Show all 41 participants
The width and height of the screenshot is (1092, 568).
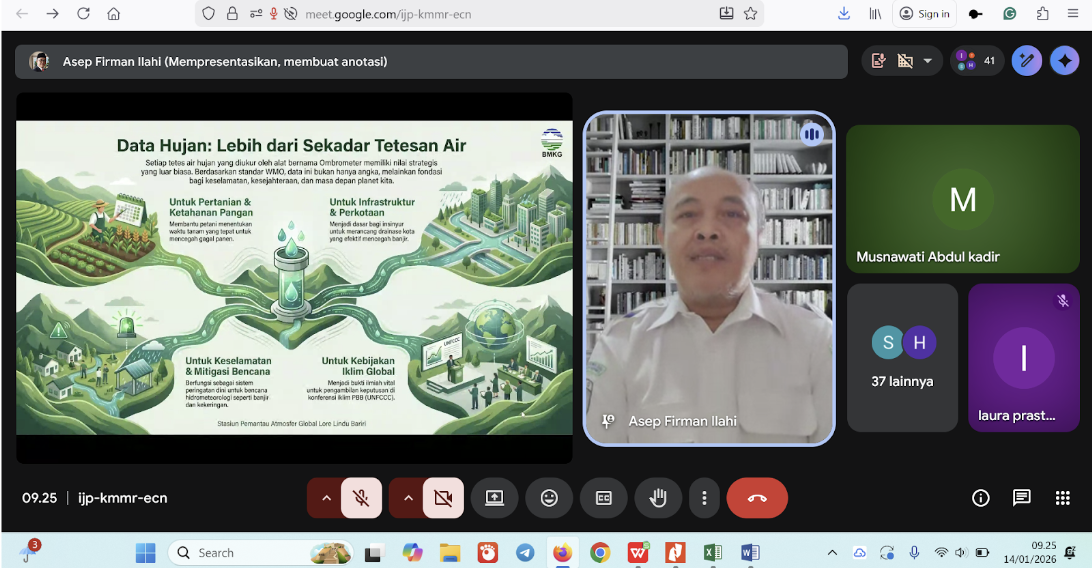pos(977,61)
